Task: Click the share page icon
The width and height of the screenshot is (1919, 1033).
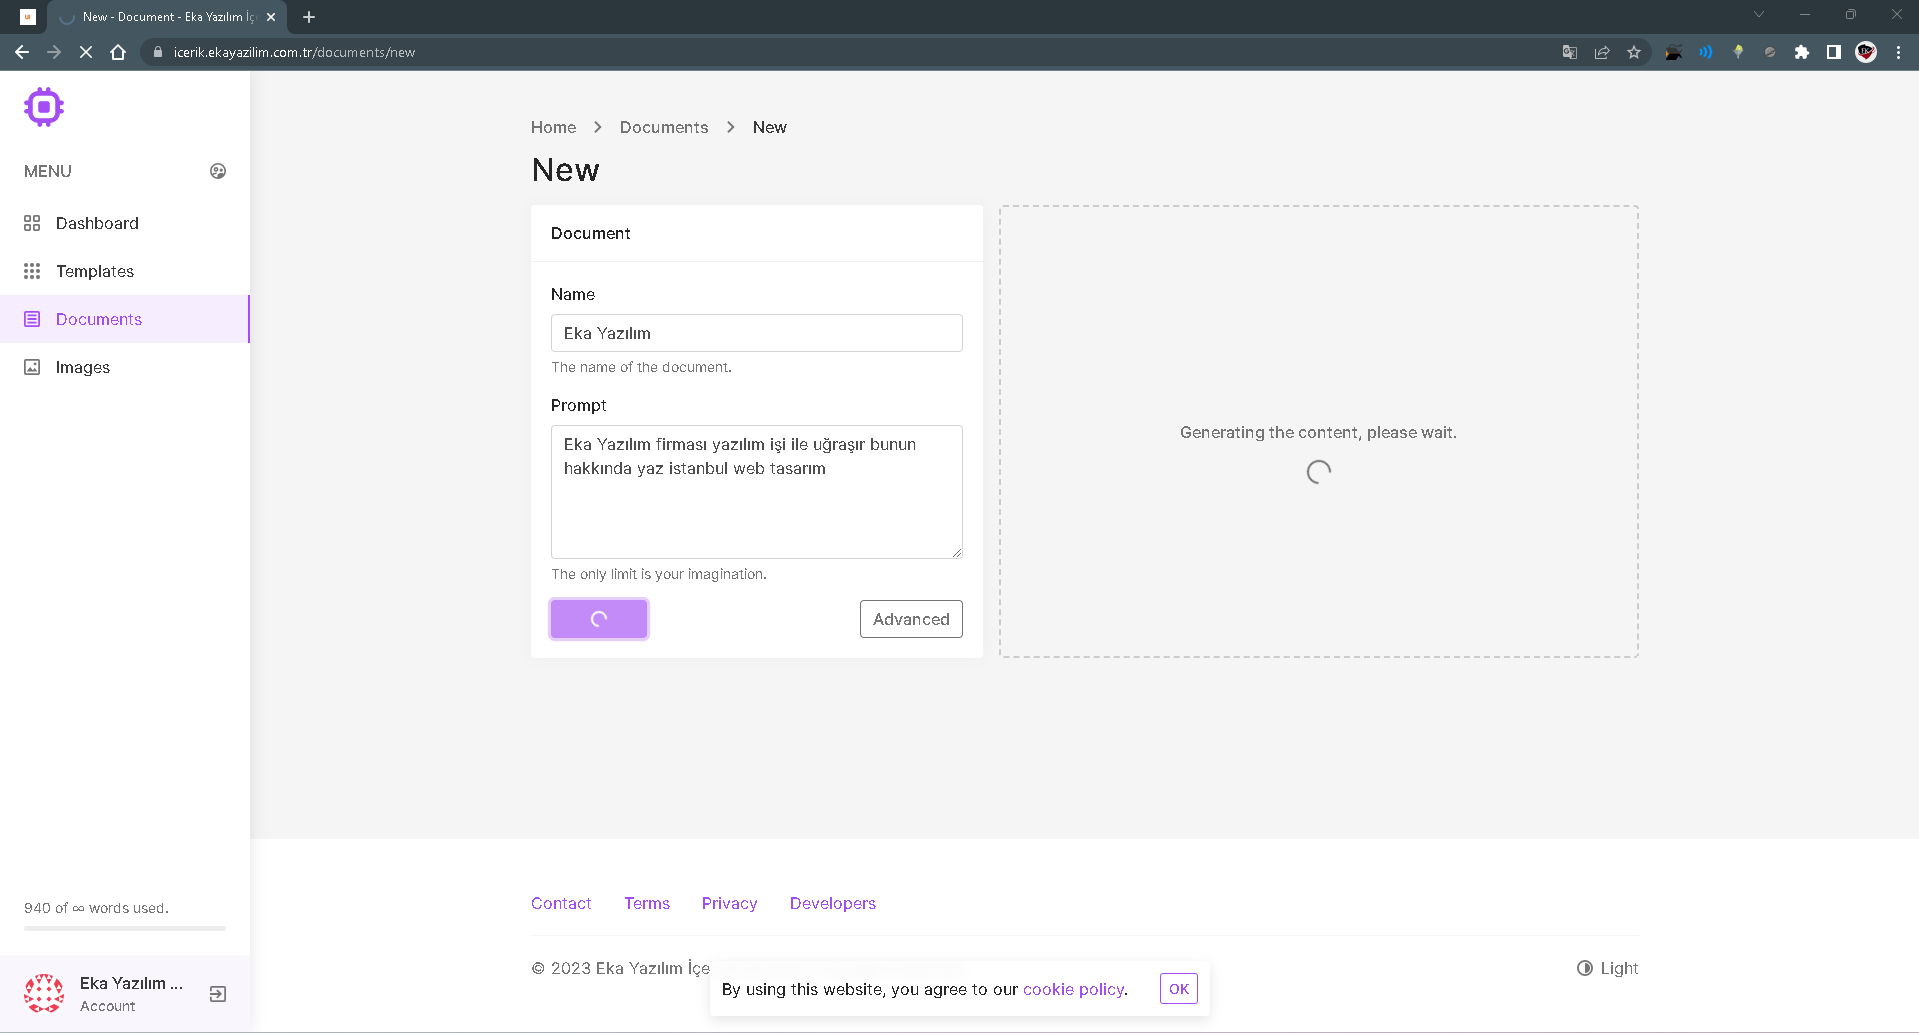Action: click(x=1602, y=52)
